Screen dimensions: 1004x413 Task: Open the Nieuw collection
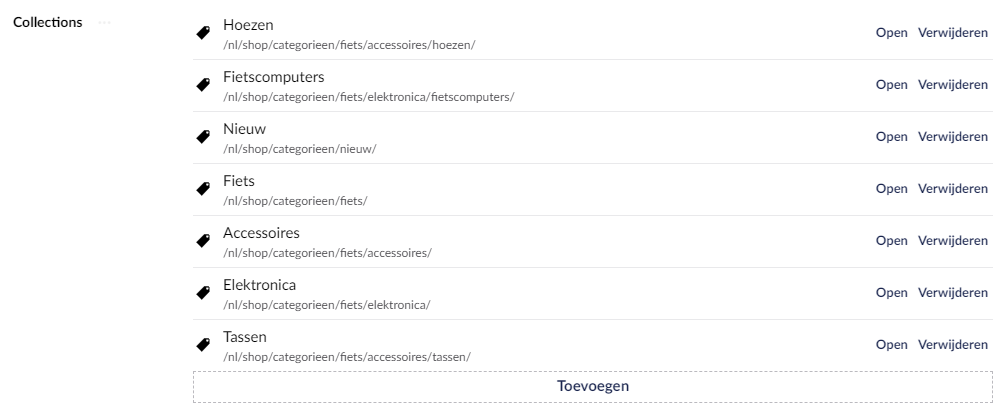coord(891,137)
